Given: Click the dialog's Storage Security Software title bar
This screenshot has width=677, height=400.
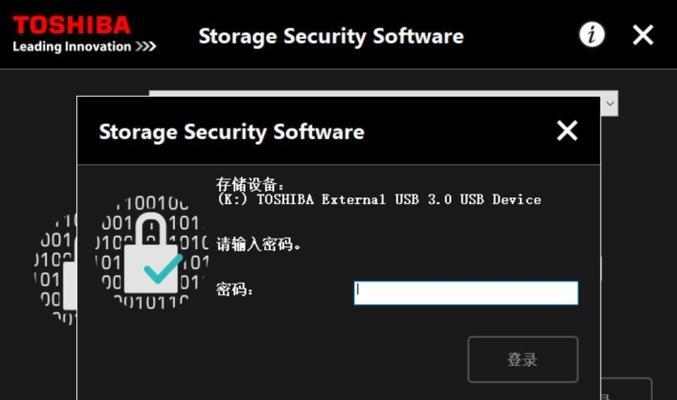Looking at the screenshot, I should coord(338,131).
